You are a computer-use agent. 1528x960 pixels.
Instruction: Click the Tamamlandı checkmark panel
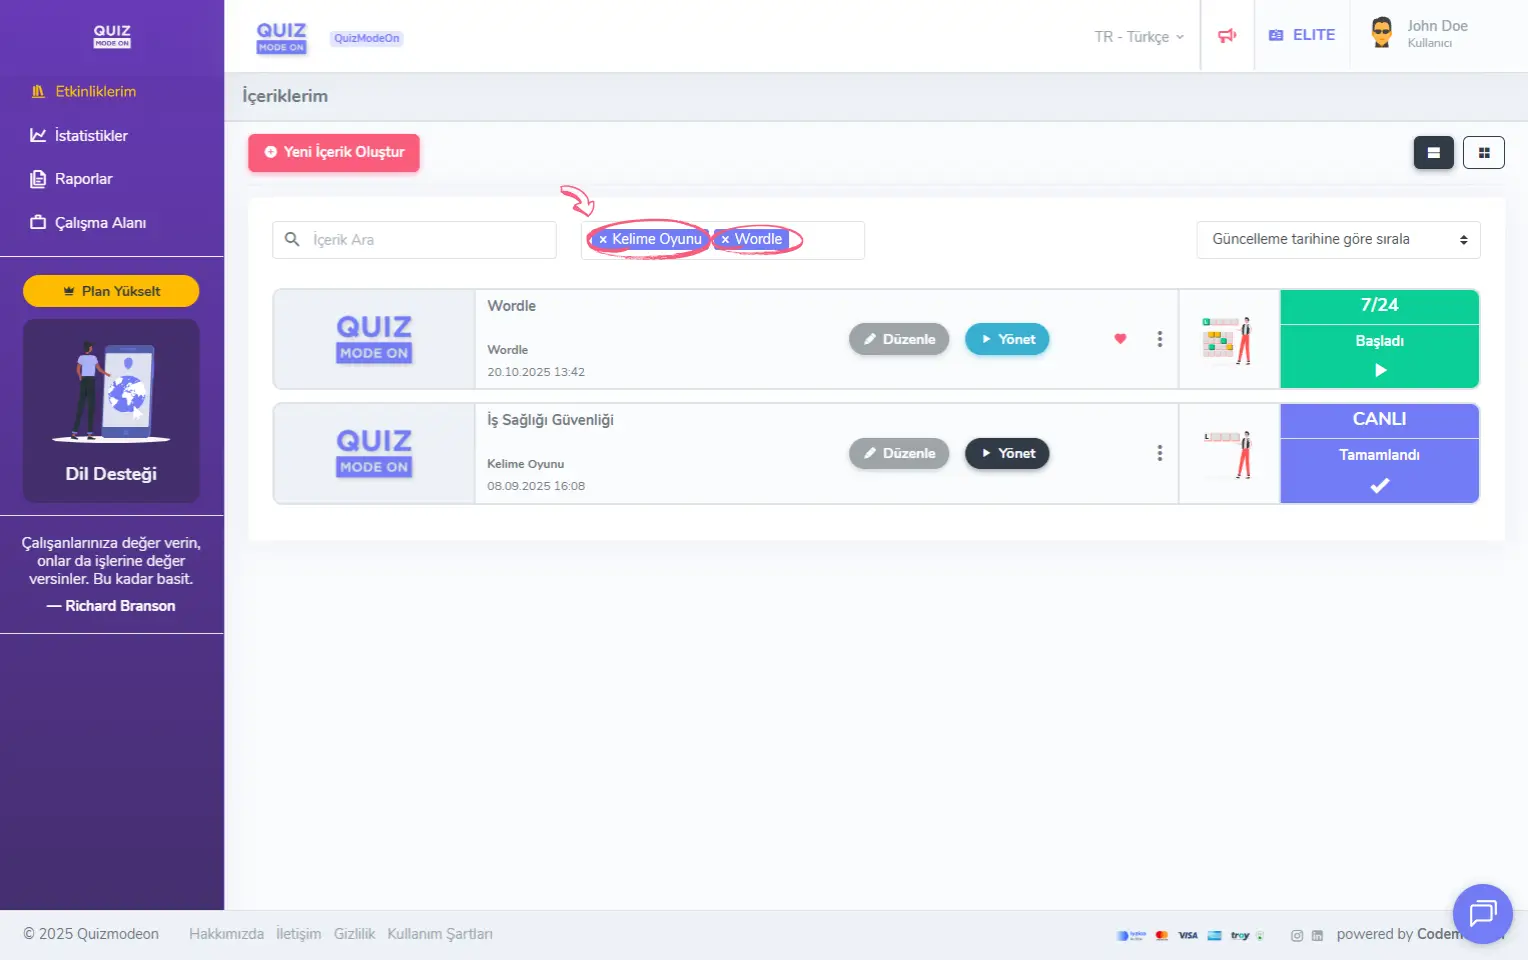click(1378, 471)
